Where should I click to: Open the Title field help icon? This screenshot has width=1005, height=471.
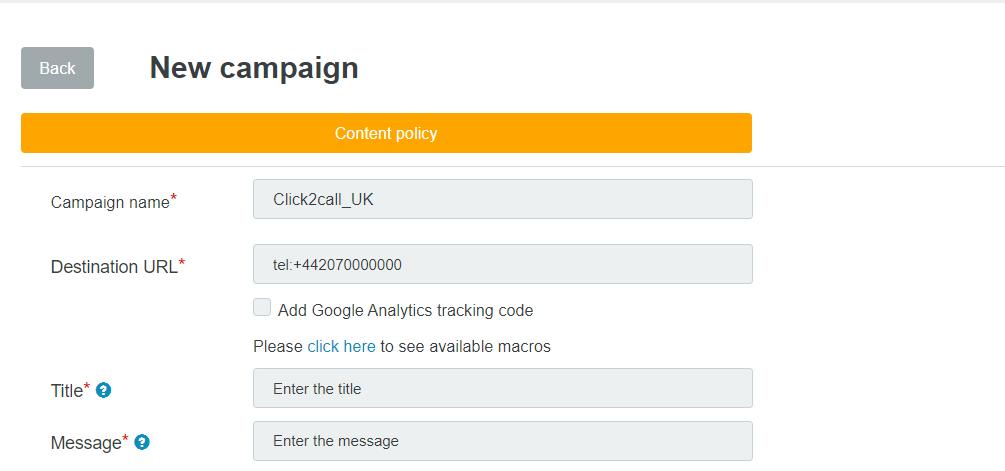pos(103,390)
